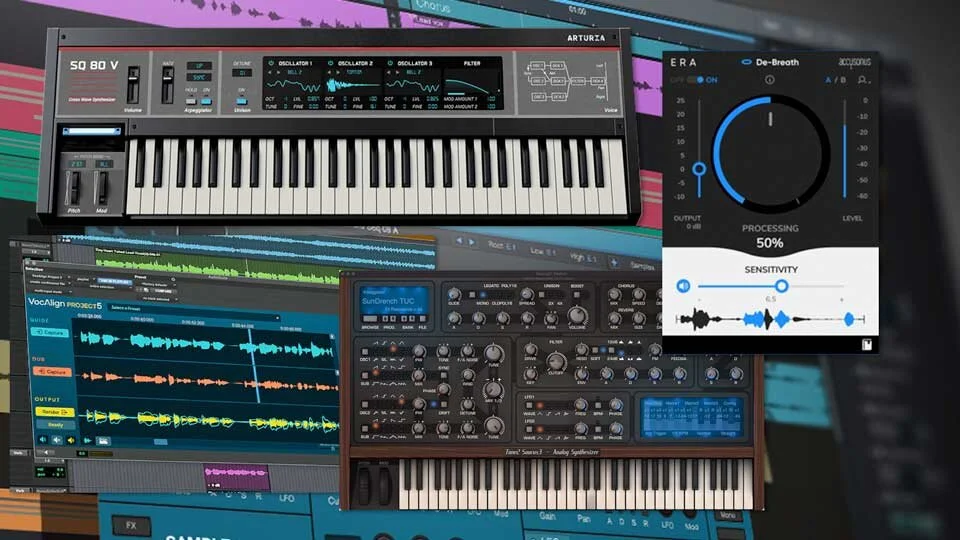Click the Saurus main Volume knob
960x540 pixels.
click(x=576, y=316)
